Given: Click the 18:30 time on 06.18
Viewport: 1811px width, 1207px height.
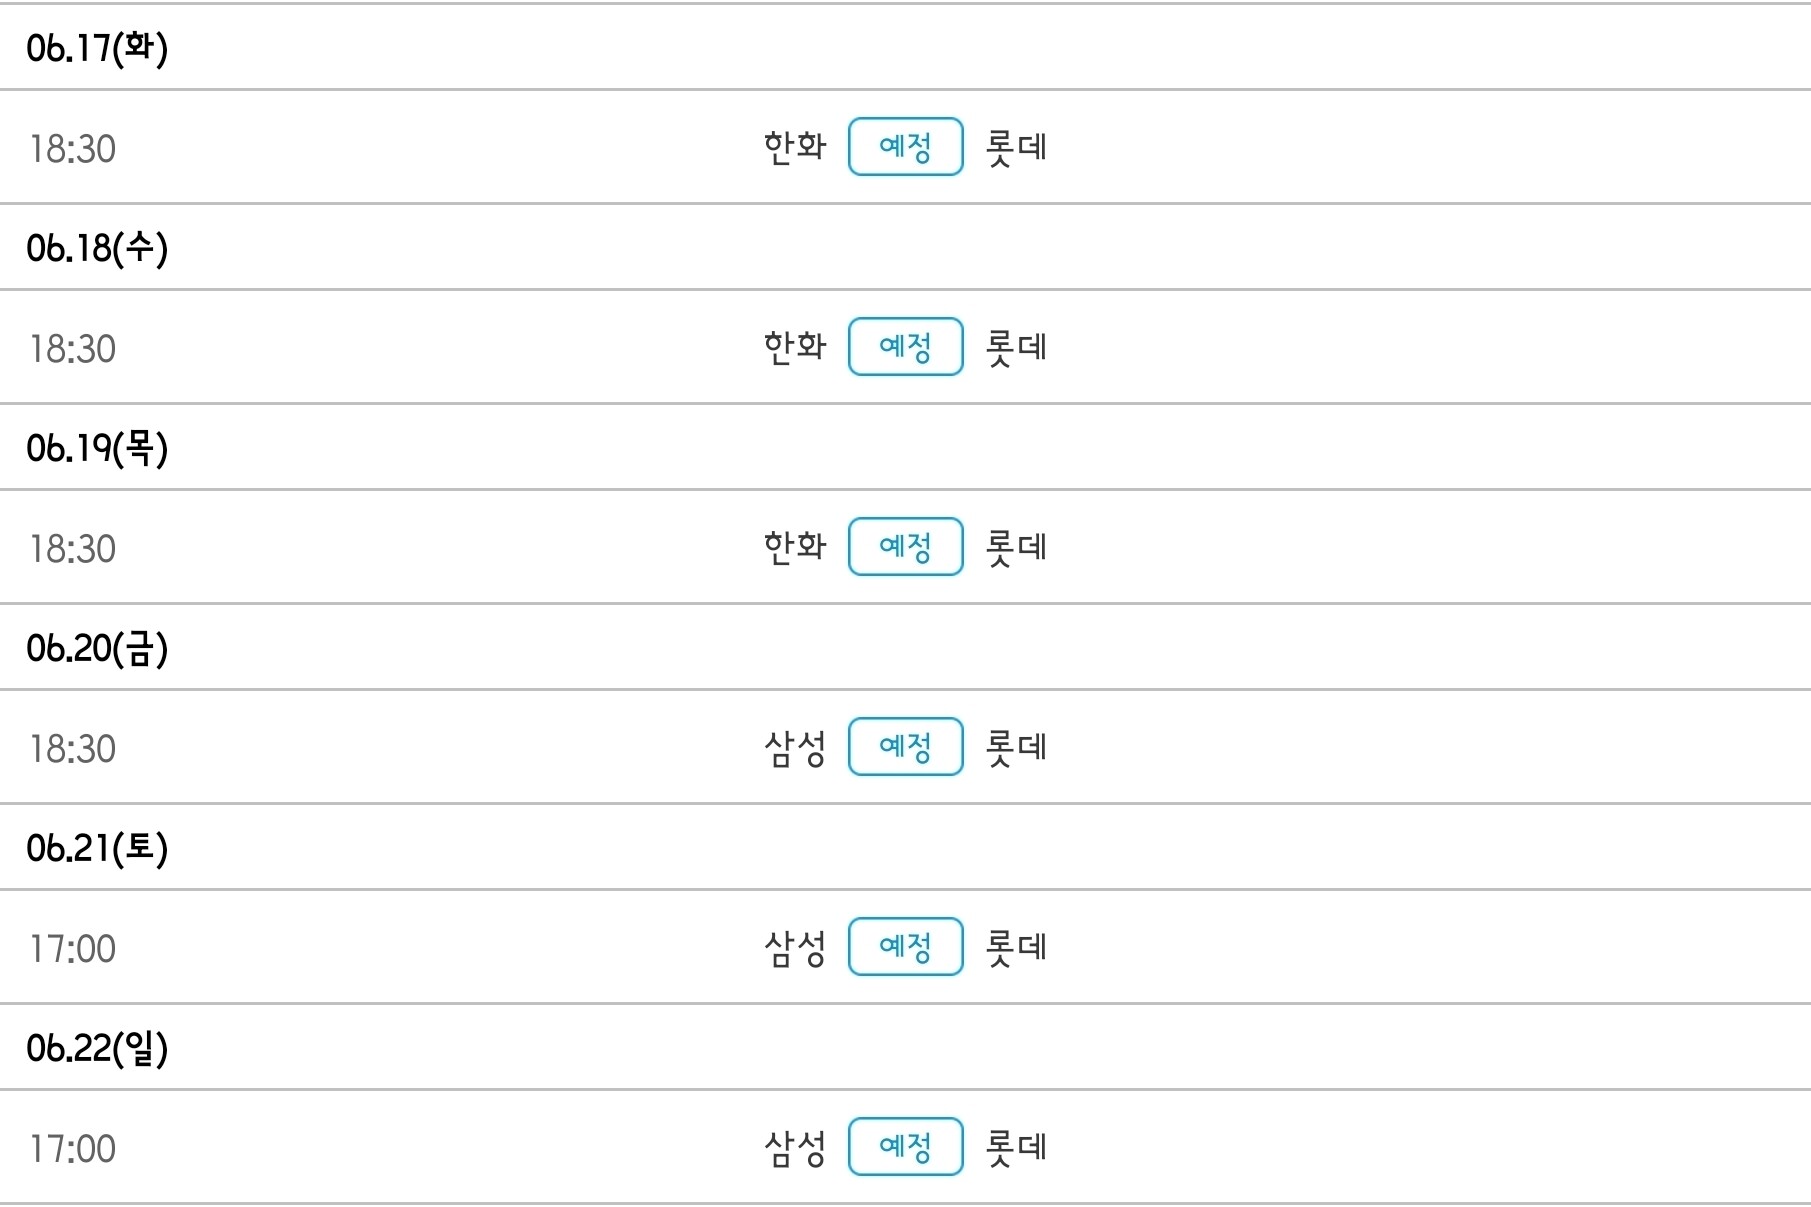Looking at the screenshot, I should 73,349.
